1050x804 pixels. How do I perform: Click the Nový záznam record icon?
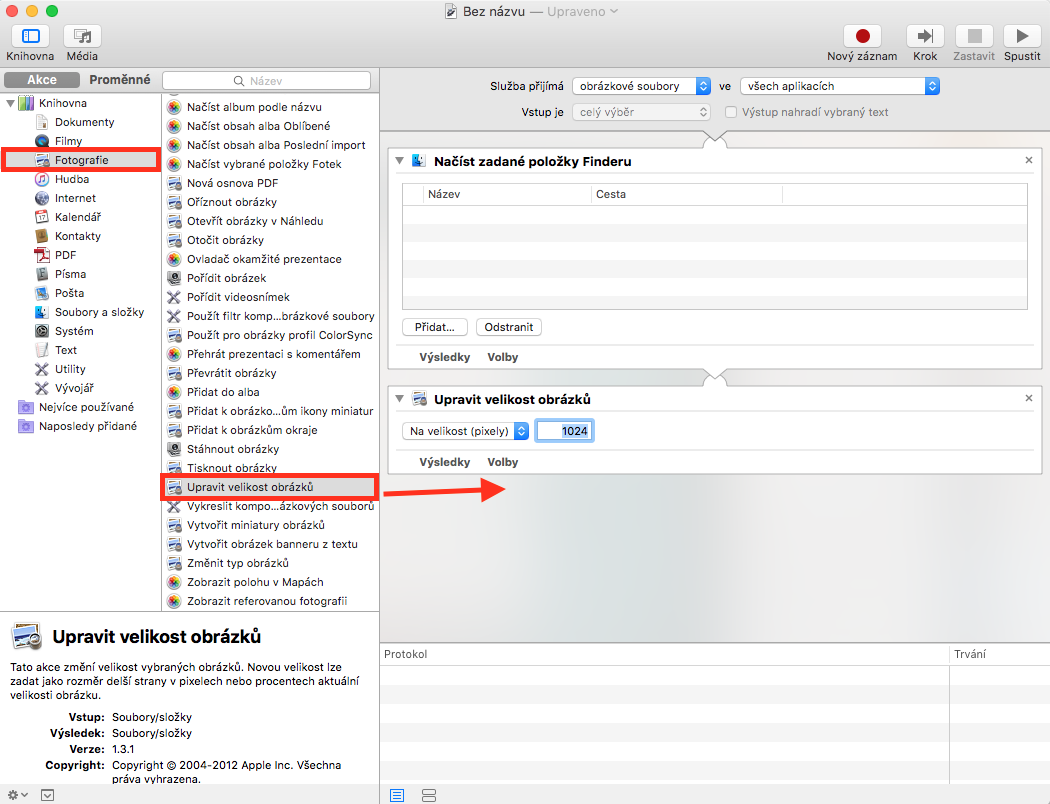pyautogui.click(x=862, y=36)
